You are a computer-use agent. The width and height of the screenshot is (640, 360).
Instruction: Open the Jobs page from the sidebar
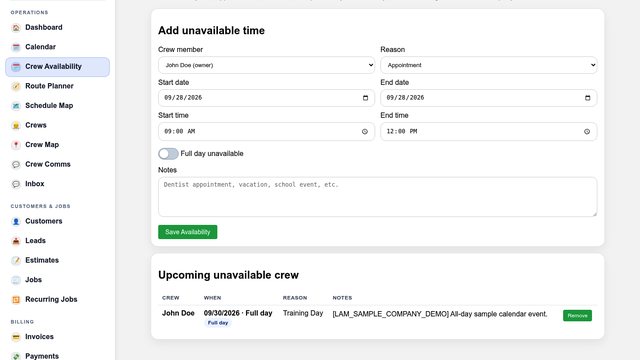pos(58,280)
